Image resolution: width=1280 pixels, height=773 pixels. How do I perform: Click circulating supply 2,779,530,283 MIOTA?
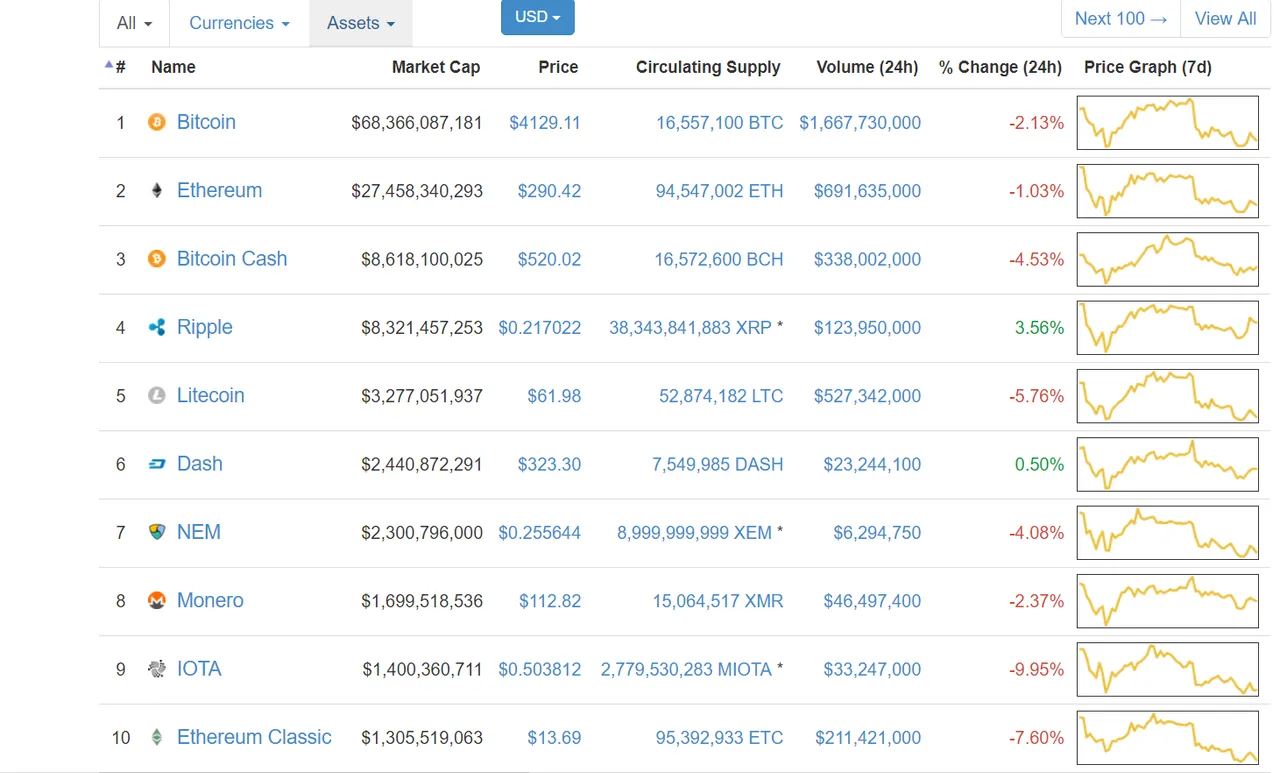pos(686,669)
